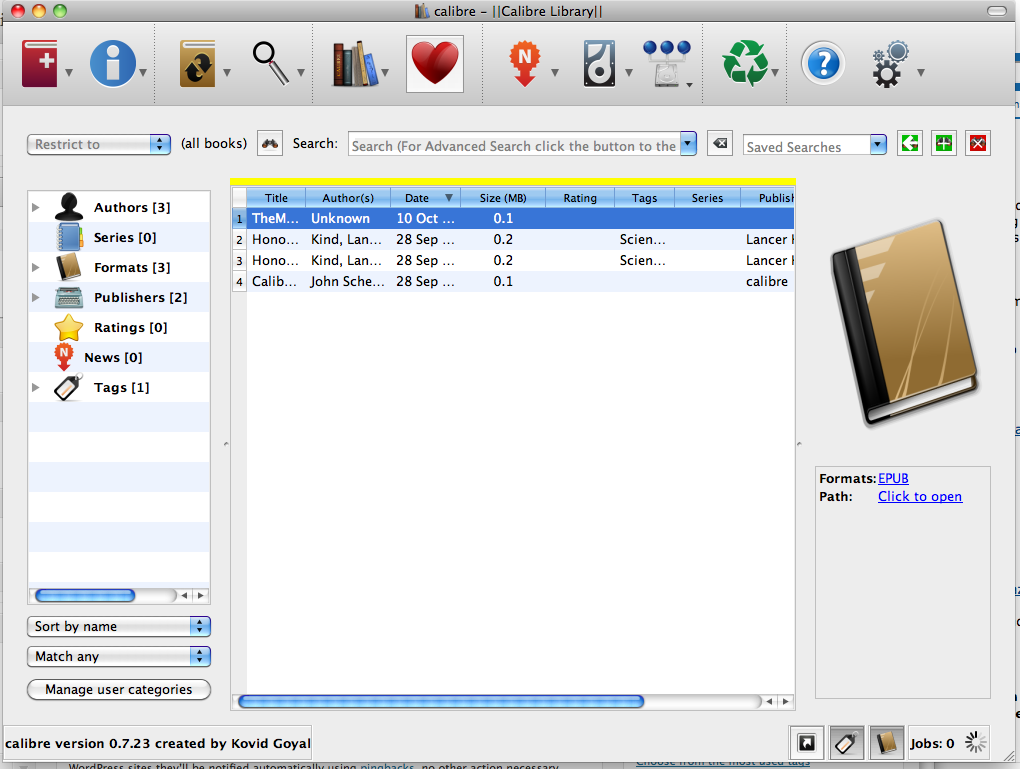Open Preferences with the gears icon

[890, 63]
